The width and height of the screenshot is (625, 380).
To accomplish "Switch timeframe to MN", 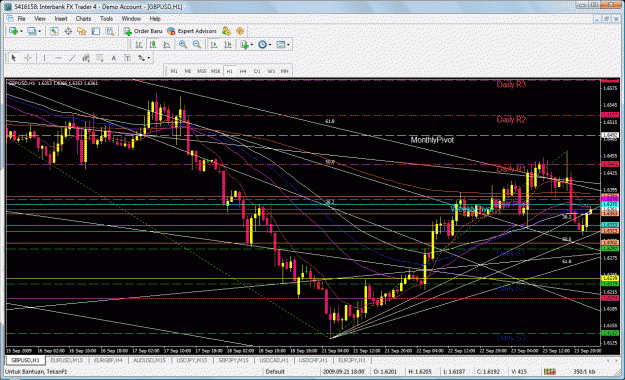I will point(285,71).
